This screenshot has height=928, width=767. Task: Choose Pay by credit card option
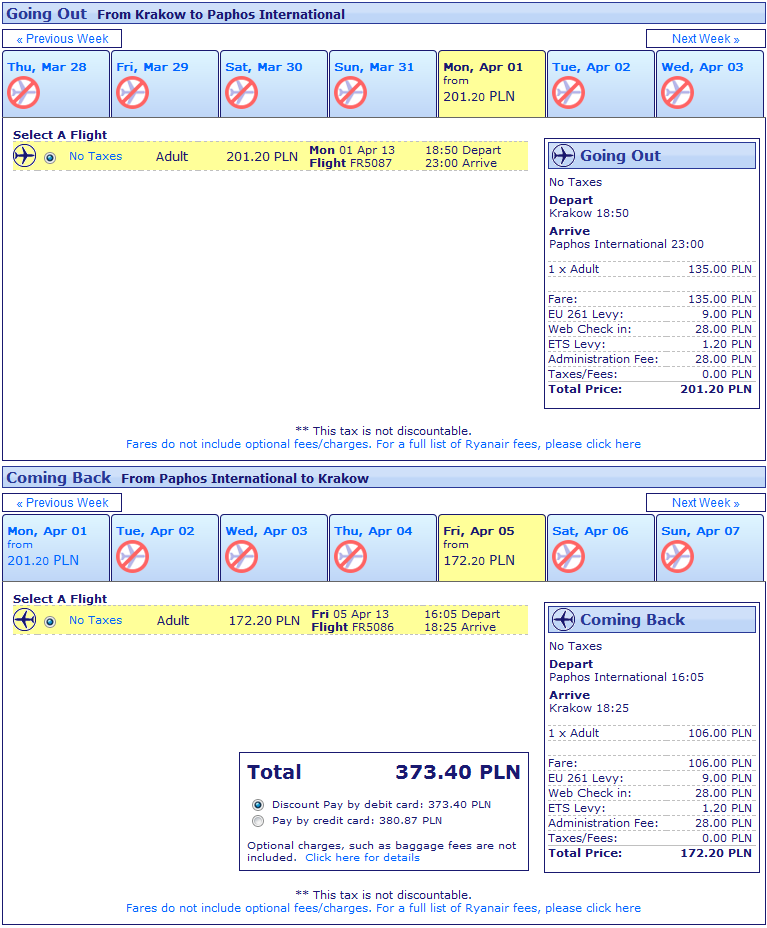tap(258, 821)
